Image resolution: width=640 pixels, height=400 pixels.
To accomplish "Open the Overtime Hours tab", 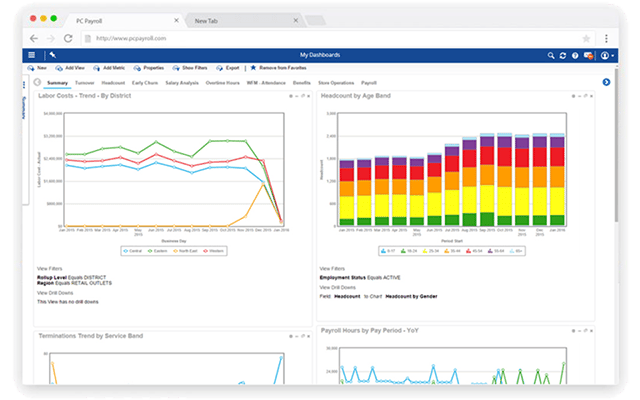I will [x=222, y=83].
